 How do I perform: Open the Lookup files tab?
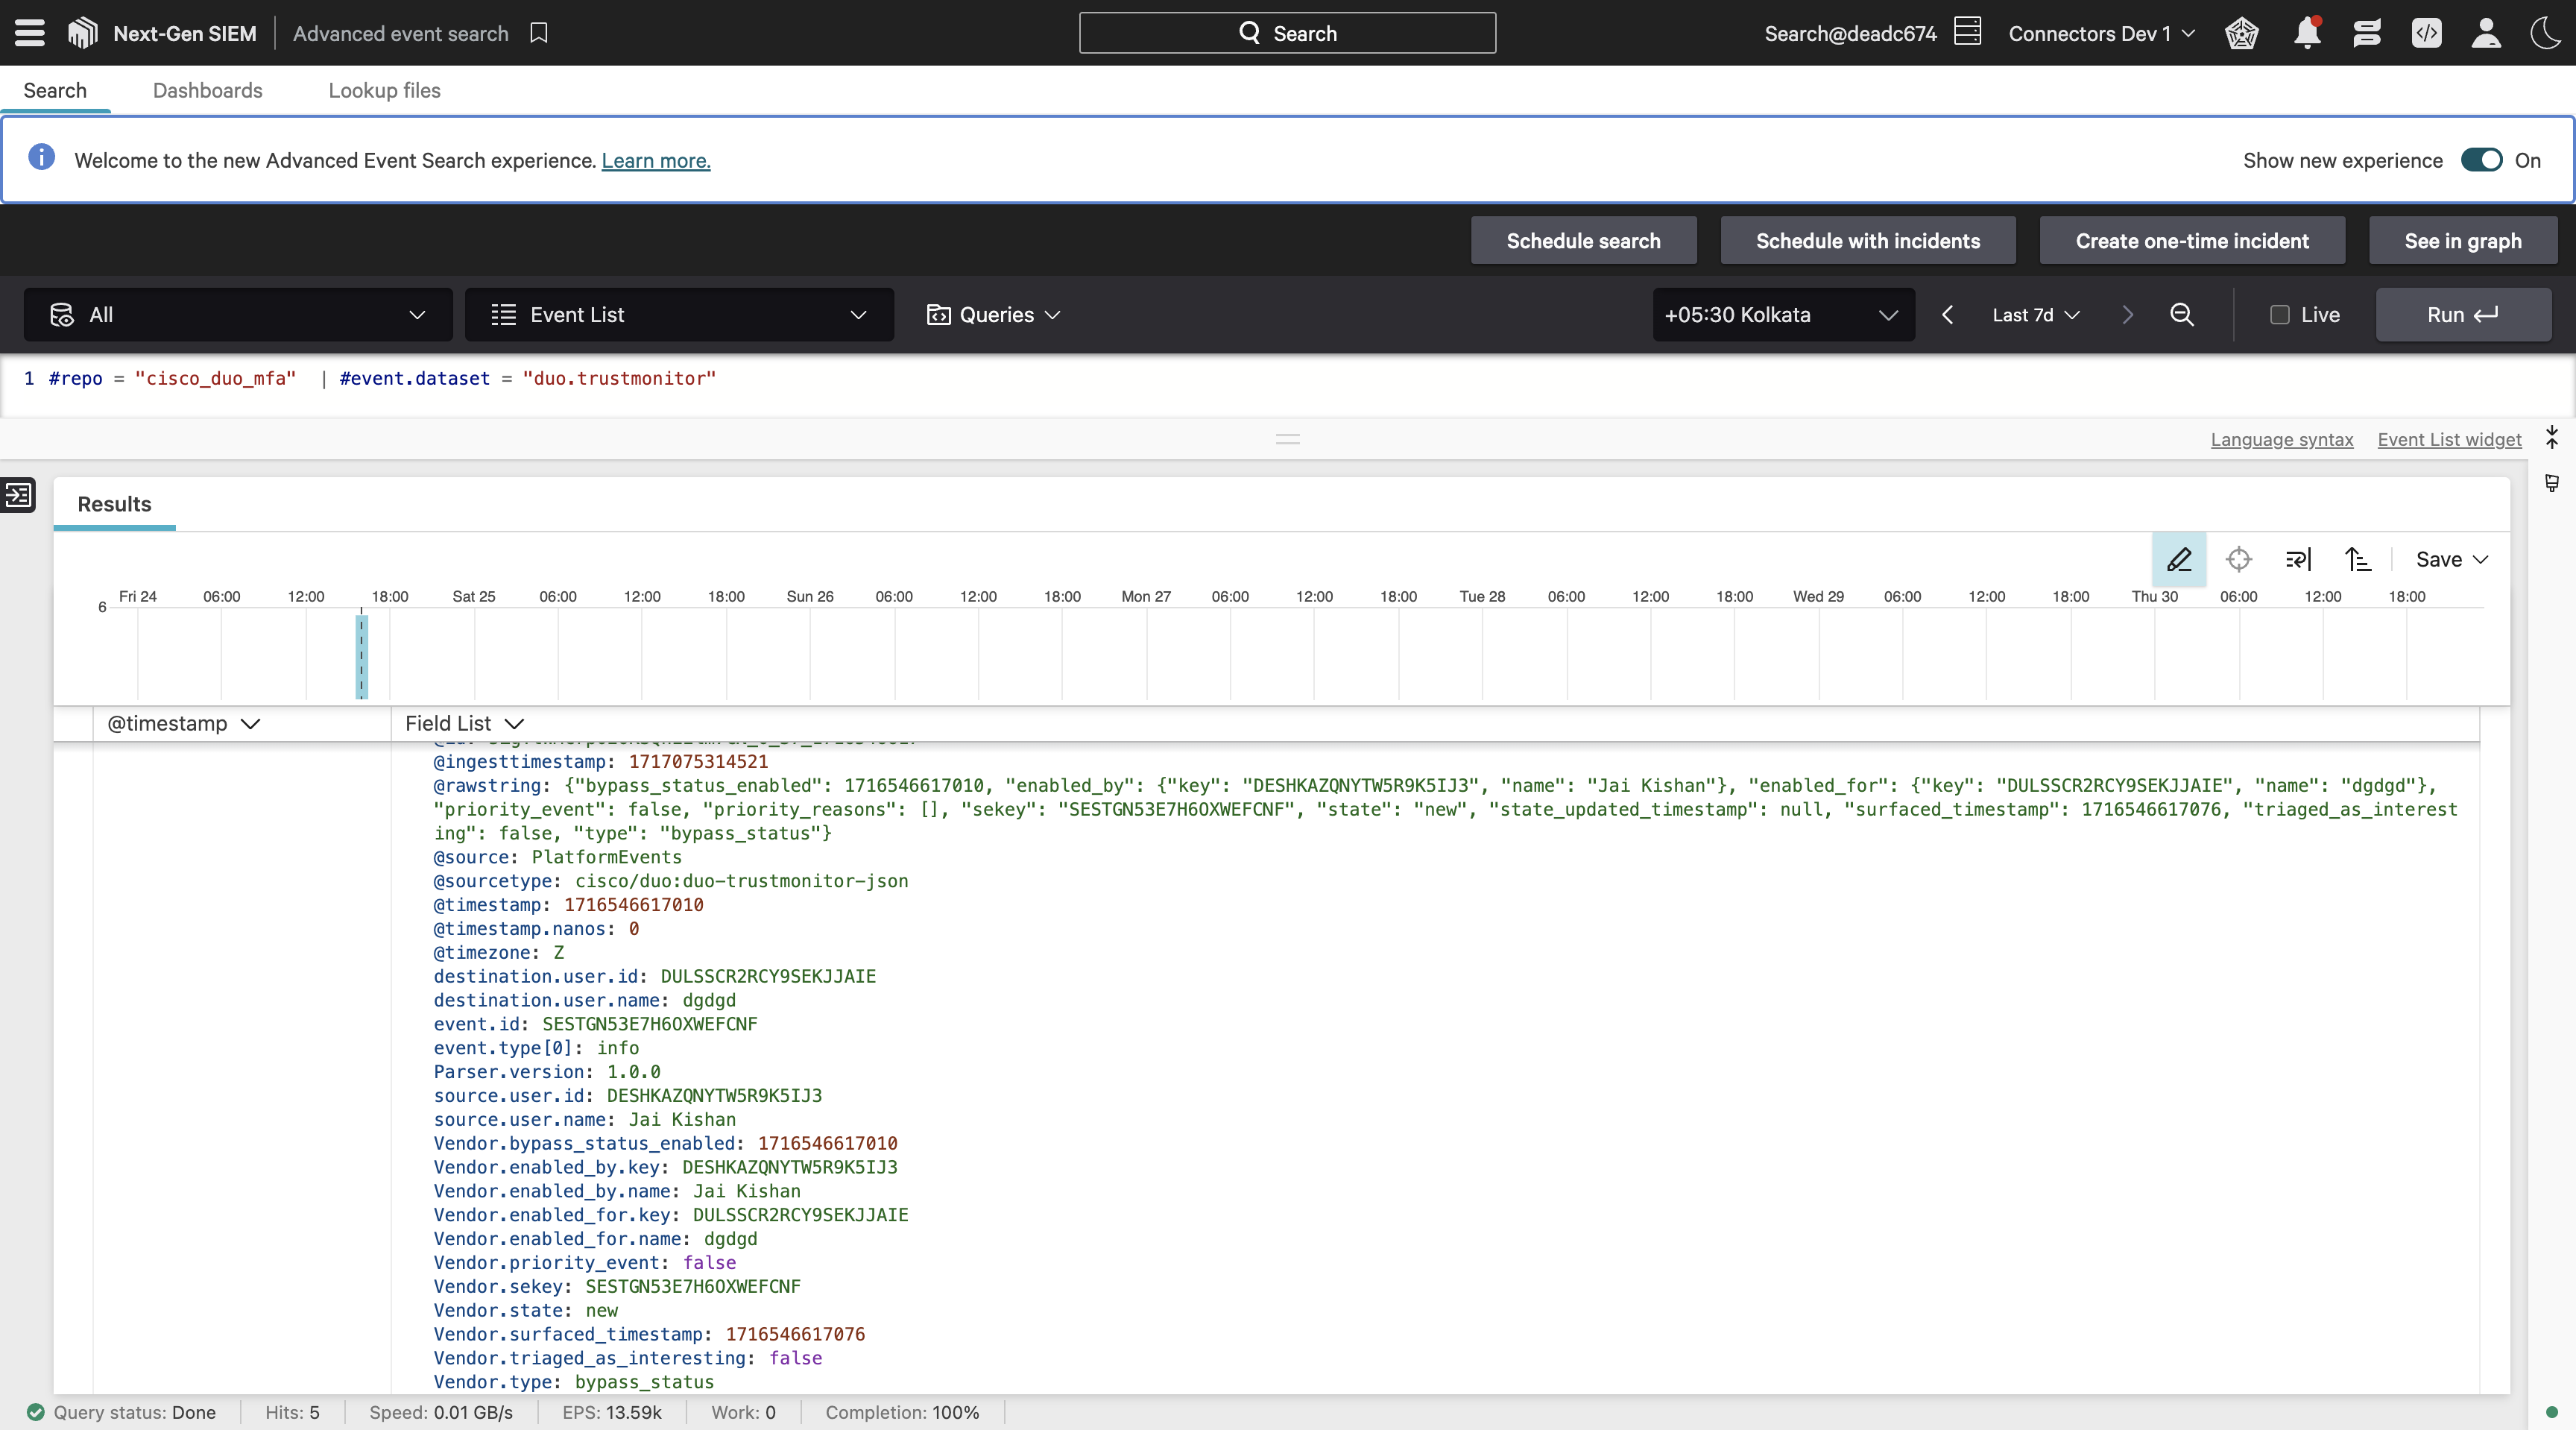tap(384, 90)
